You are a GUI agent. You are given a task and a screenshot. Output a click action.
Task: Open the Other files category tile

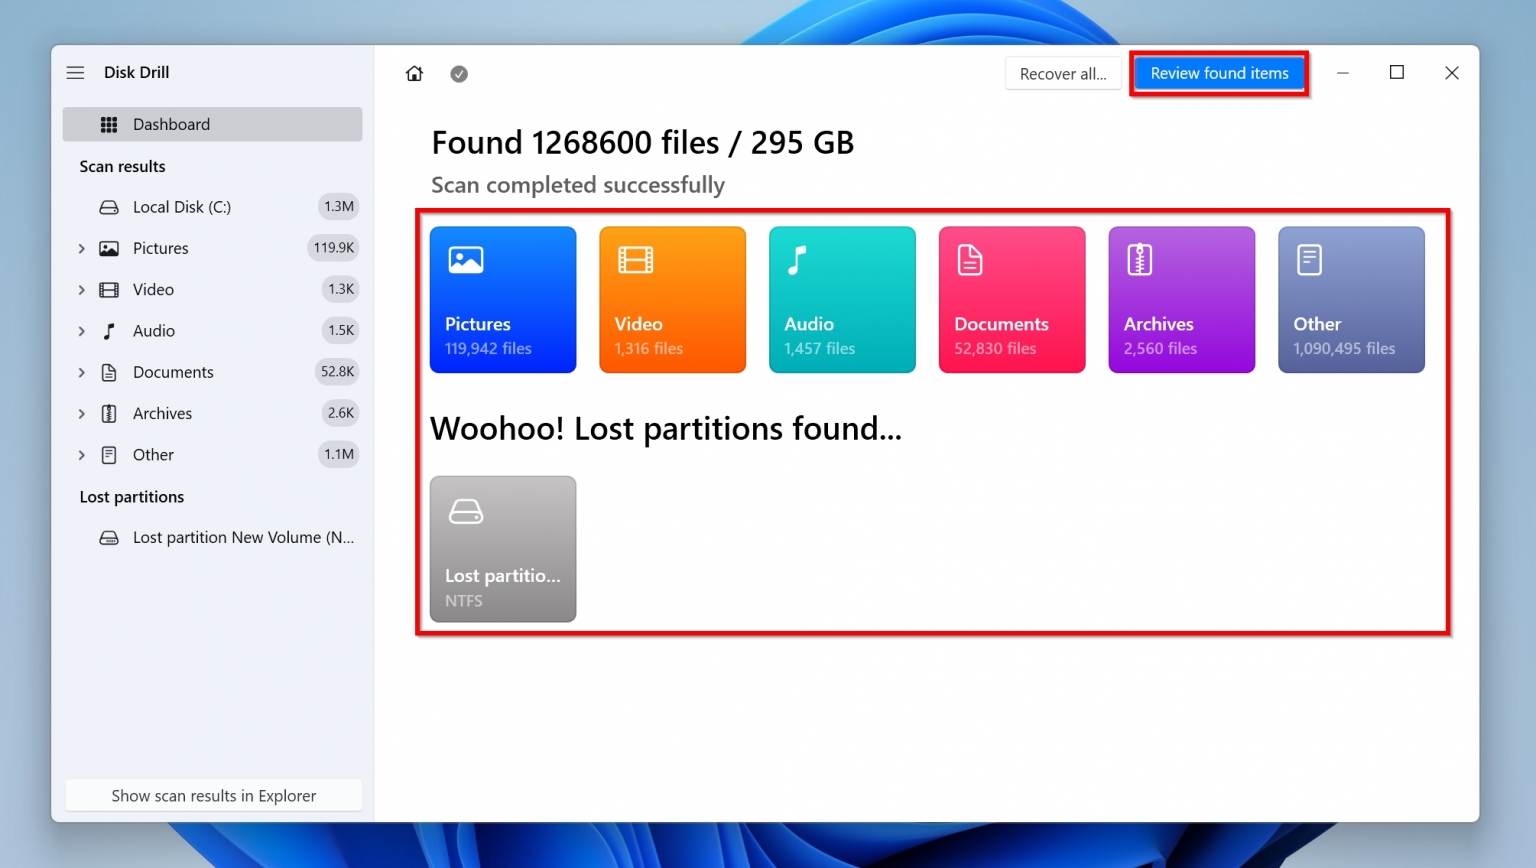click(x=1351, y=299)
